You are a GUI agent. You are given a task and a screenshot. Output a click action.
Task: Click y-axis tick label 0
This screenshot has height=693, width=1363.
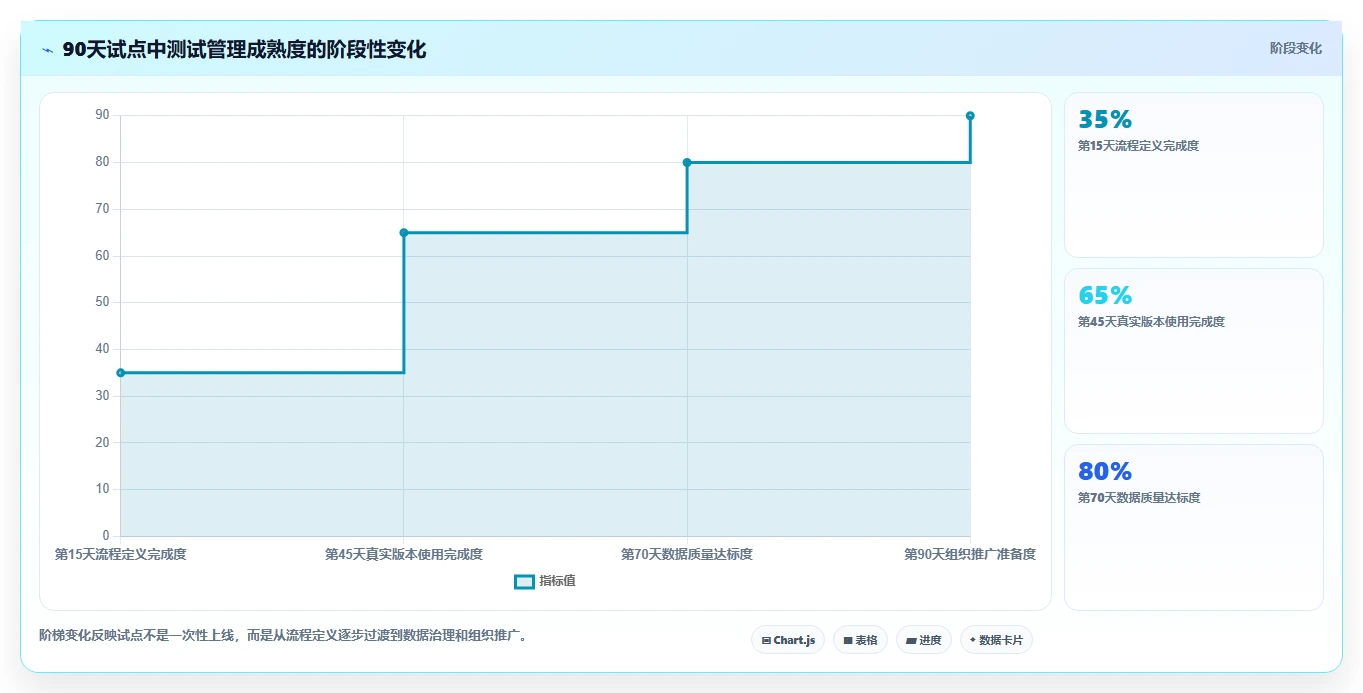click(106, 536)
